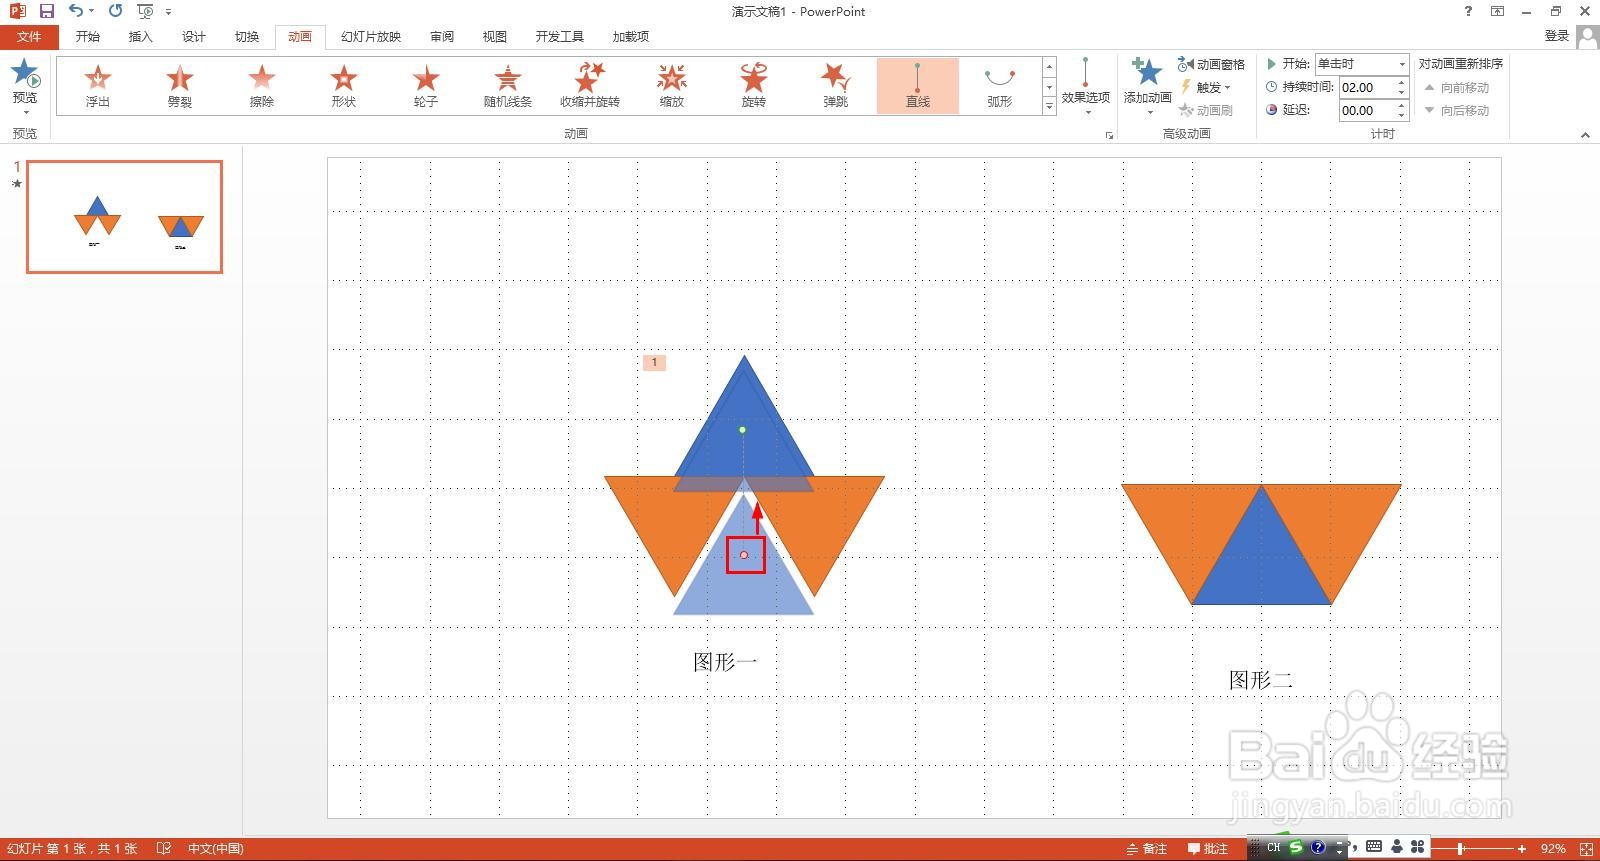Undo the last action
Screen dimensions: 1600x861
pos(76,11)
